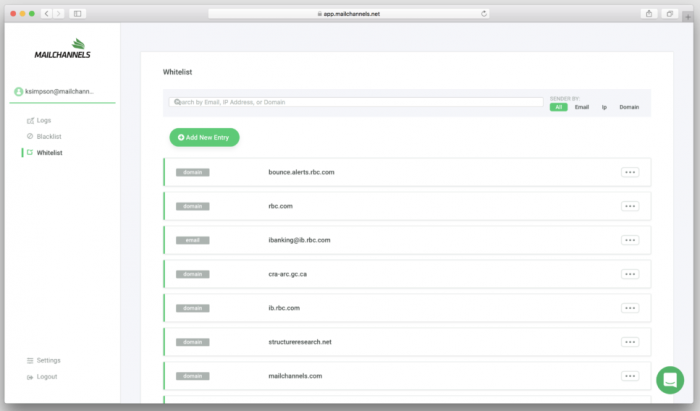The height and width of the screenshot is (411, 700).
Task: Click the Whitelist check icon
Action: 30,152
